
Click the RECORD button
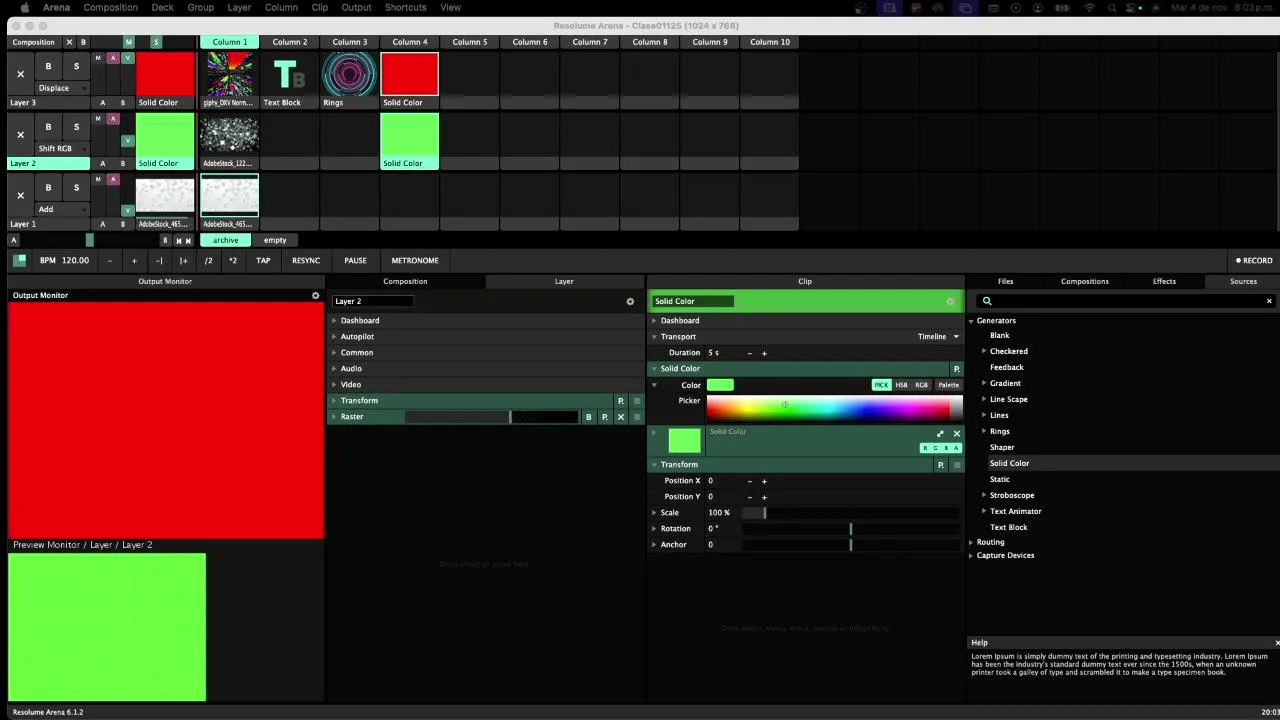1254,261
